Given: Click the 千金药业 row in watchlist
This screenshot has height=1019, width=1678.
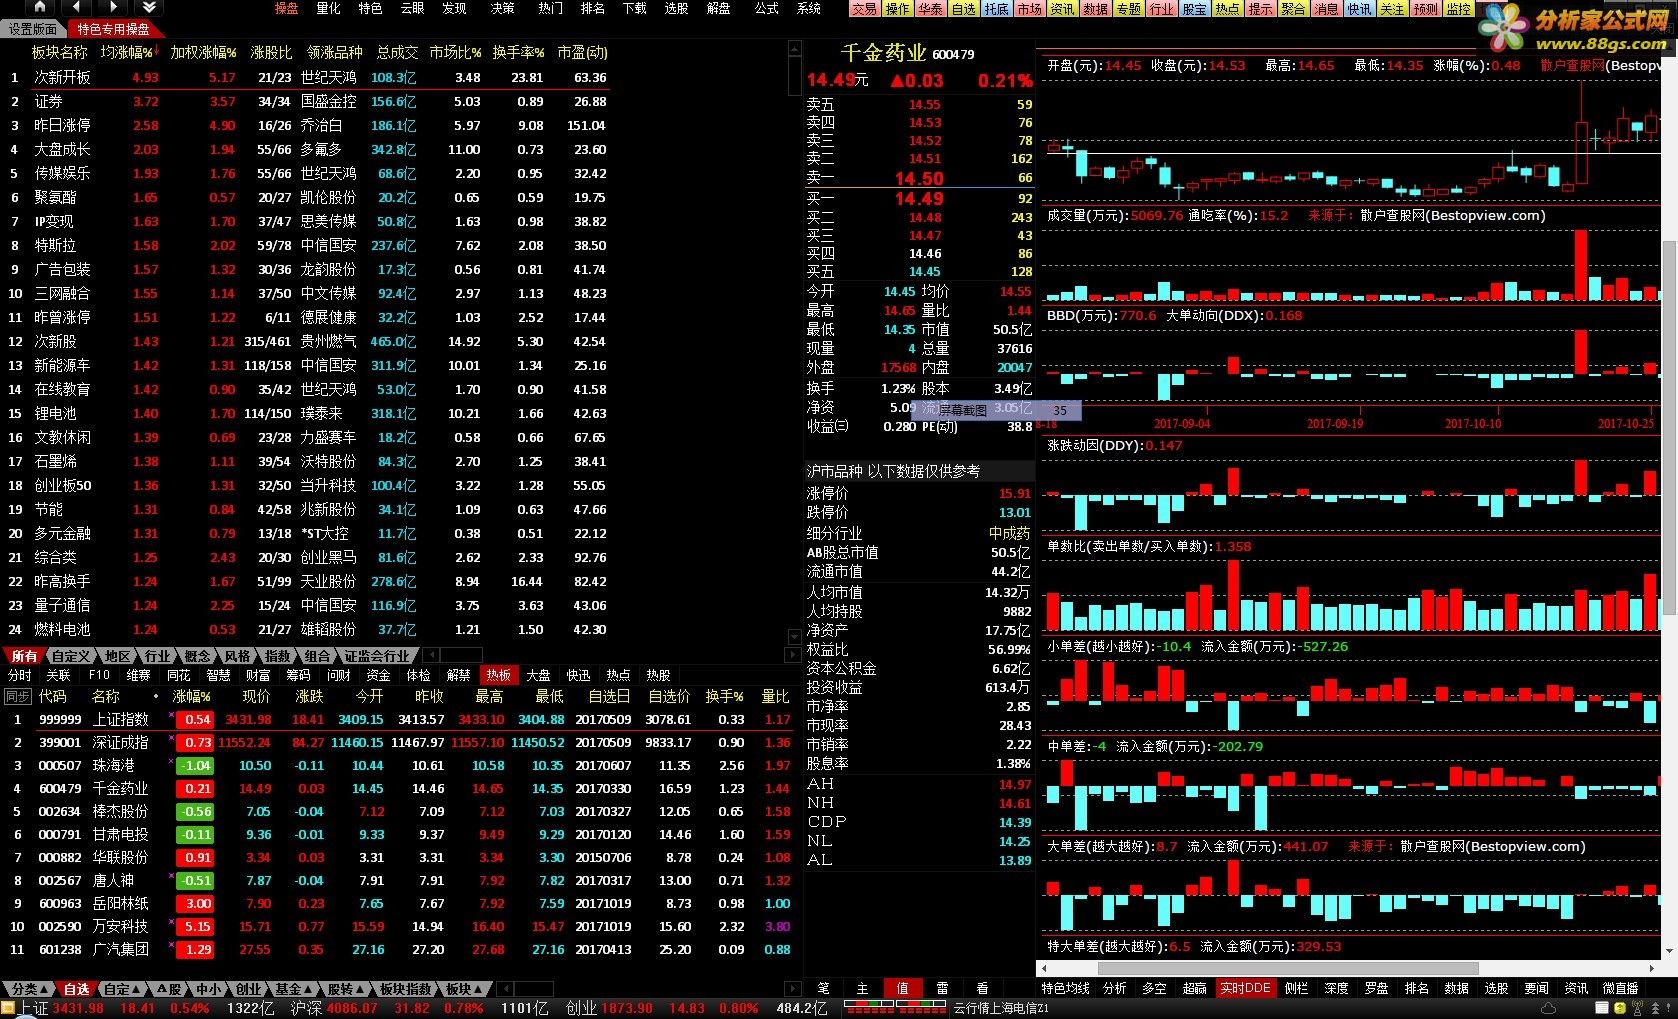Looking at the screenshot, I should point(400,788).
